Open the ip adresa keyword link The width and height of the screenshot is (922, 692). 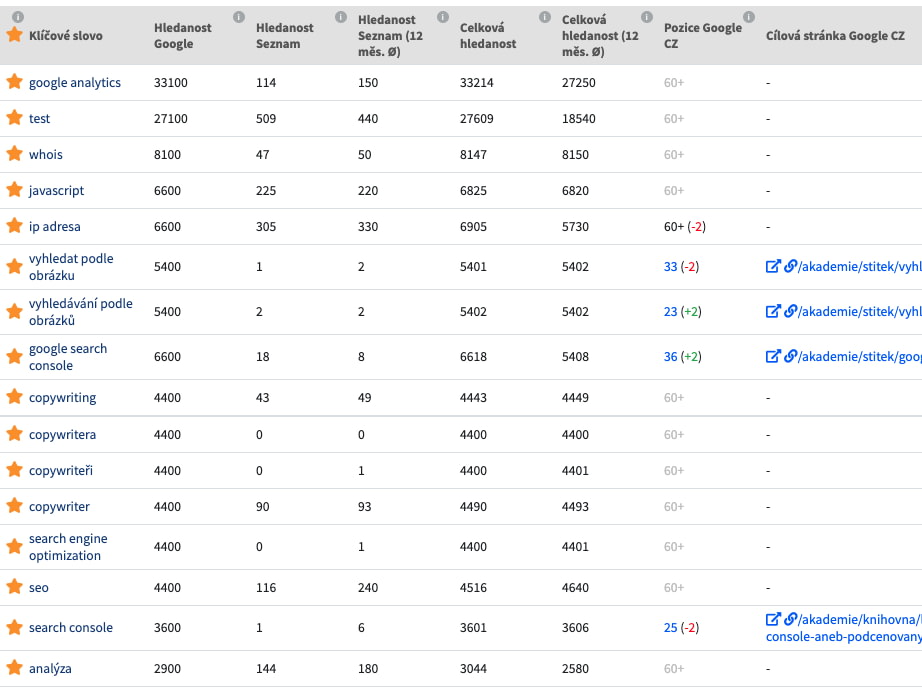point(55,226)
